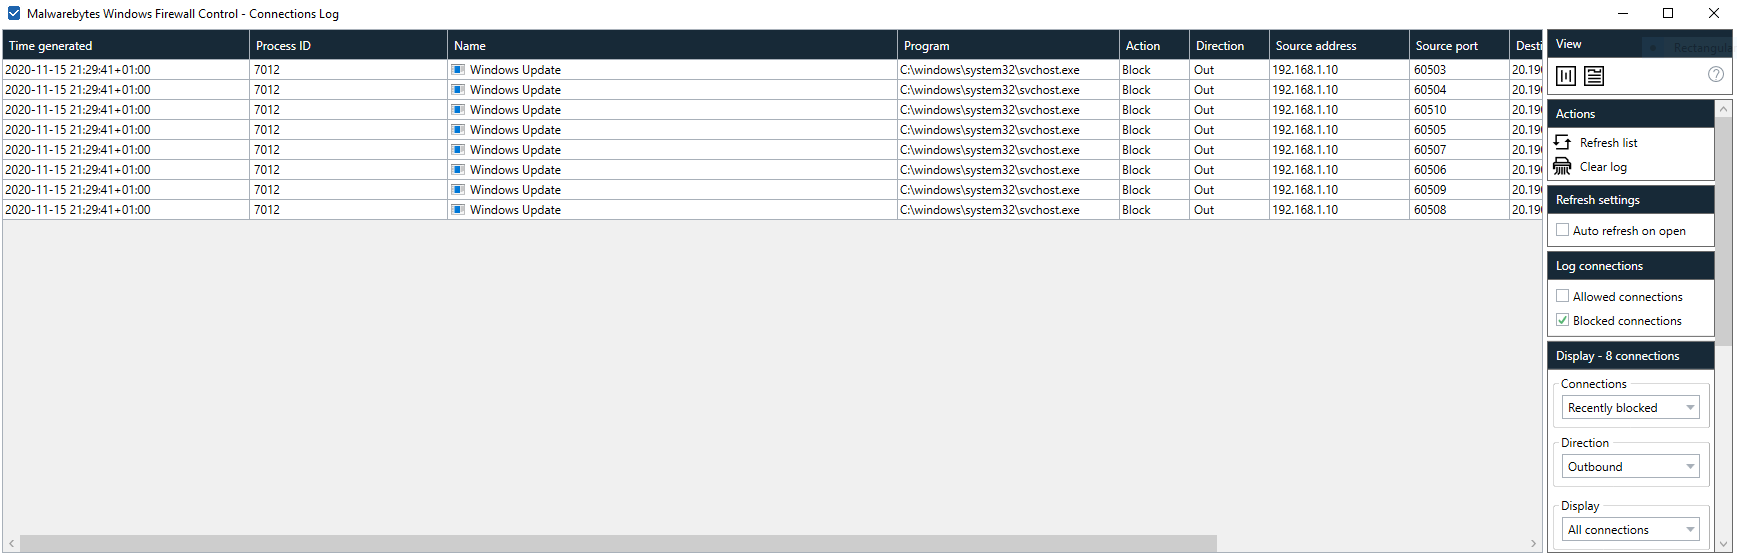
Task: Click side panel scrollbar down arrow
Action: (1723, 544)
